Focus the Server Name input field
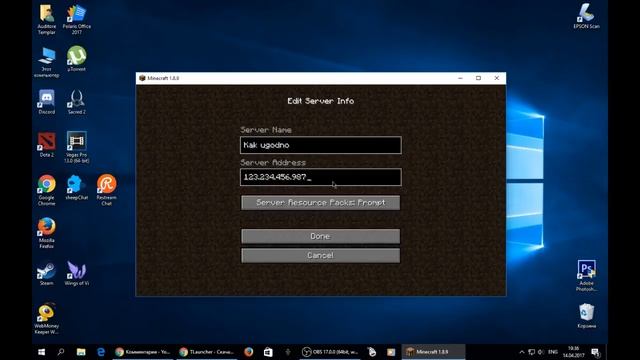This screenshot has width=640, height=360. coord(320,145)
